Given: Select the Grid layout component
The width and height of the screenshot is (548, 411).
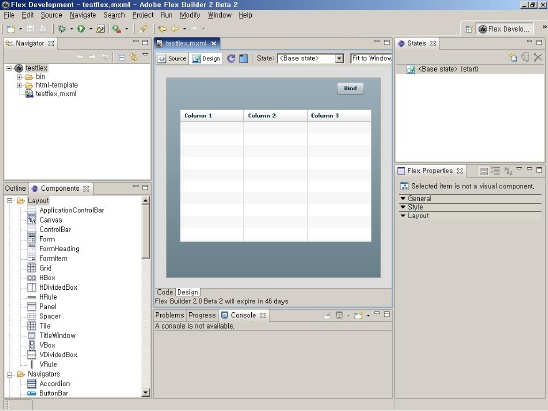Looking at the screenshot, I should [45, 268].
